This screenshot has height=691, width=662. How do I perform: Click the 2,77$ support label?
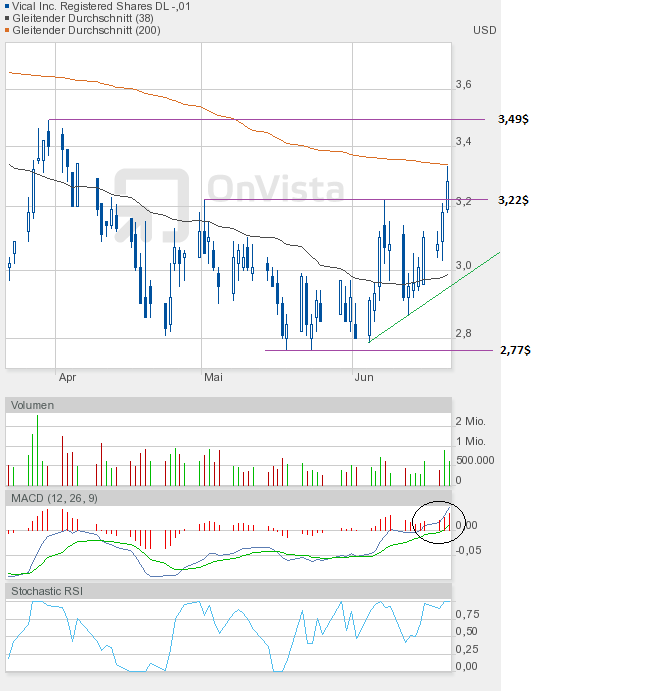coord(515,350)
